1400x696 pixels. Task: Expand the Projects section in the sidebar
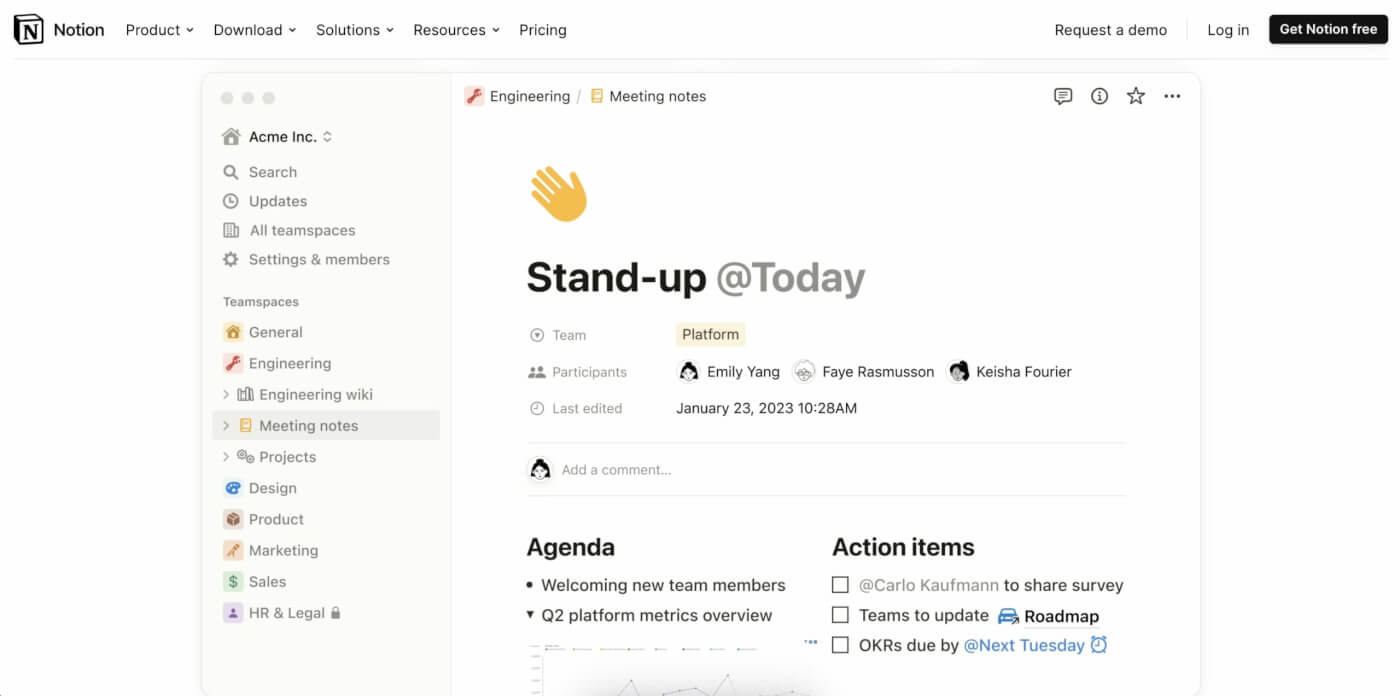(225, 456)
